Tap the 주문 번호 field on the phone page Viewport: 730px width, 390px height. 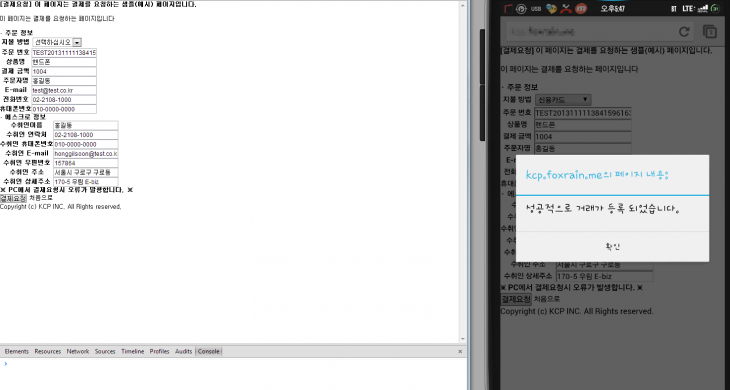pos(583,113)
